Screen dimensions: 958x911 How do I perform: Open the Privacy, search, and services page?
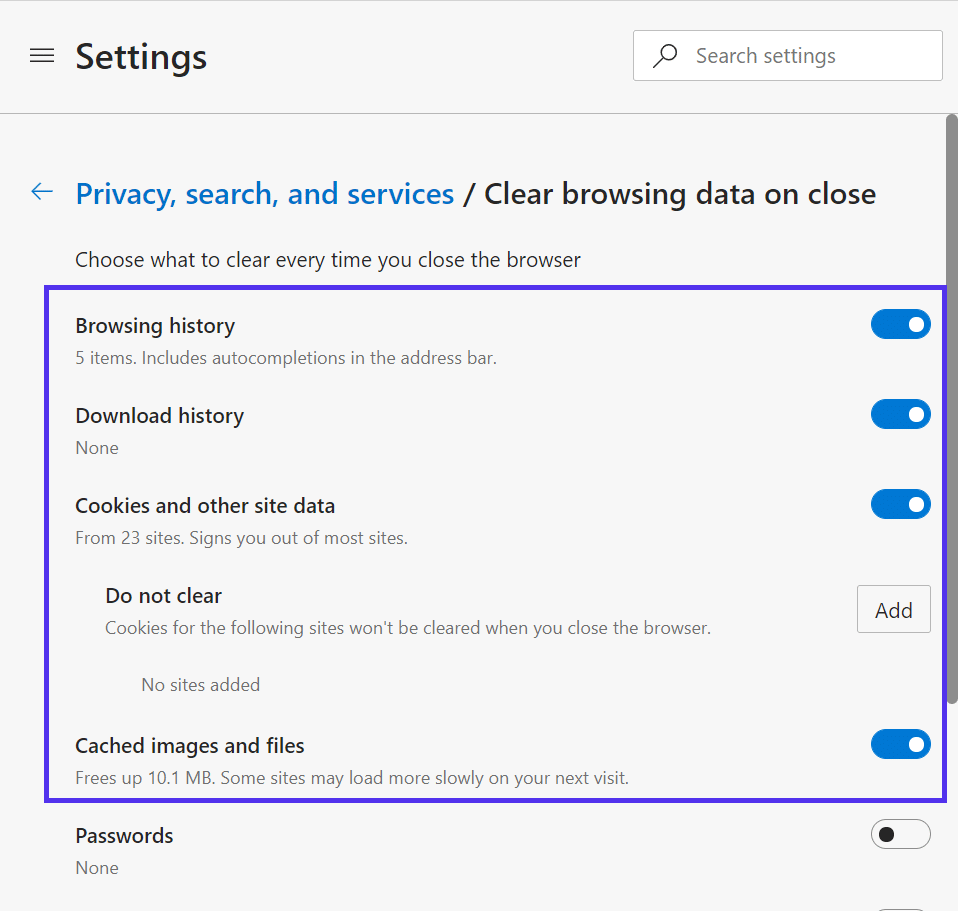click(264, 193)
